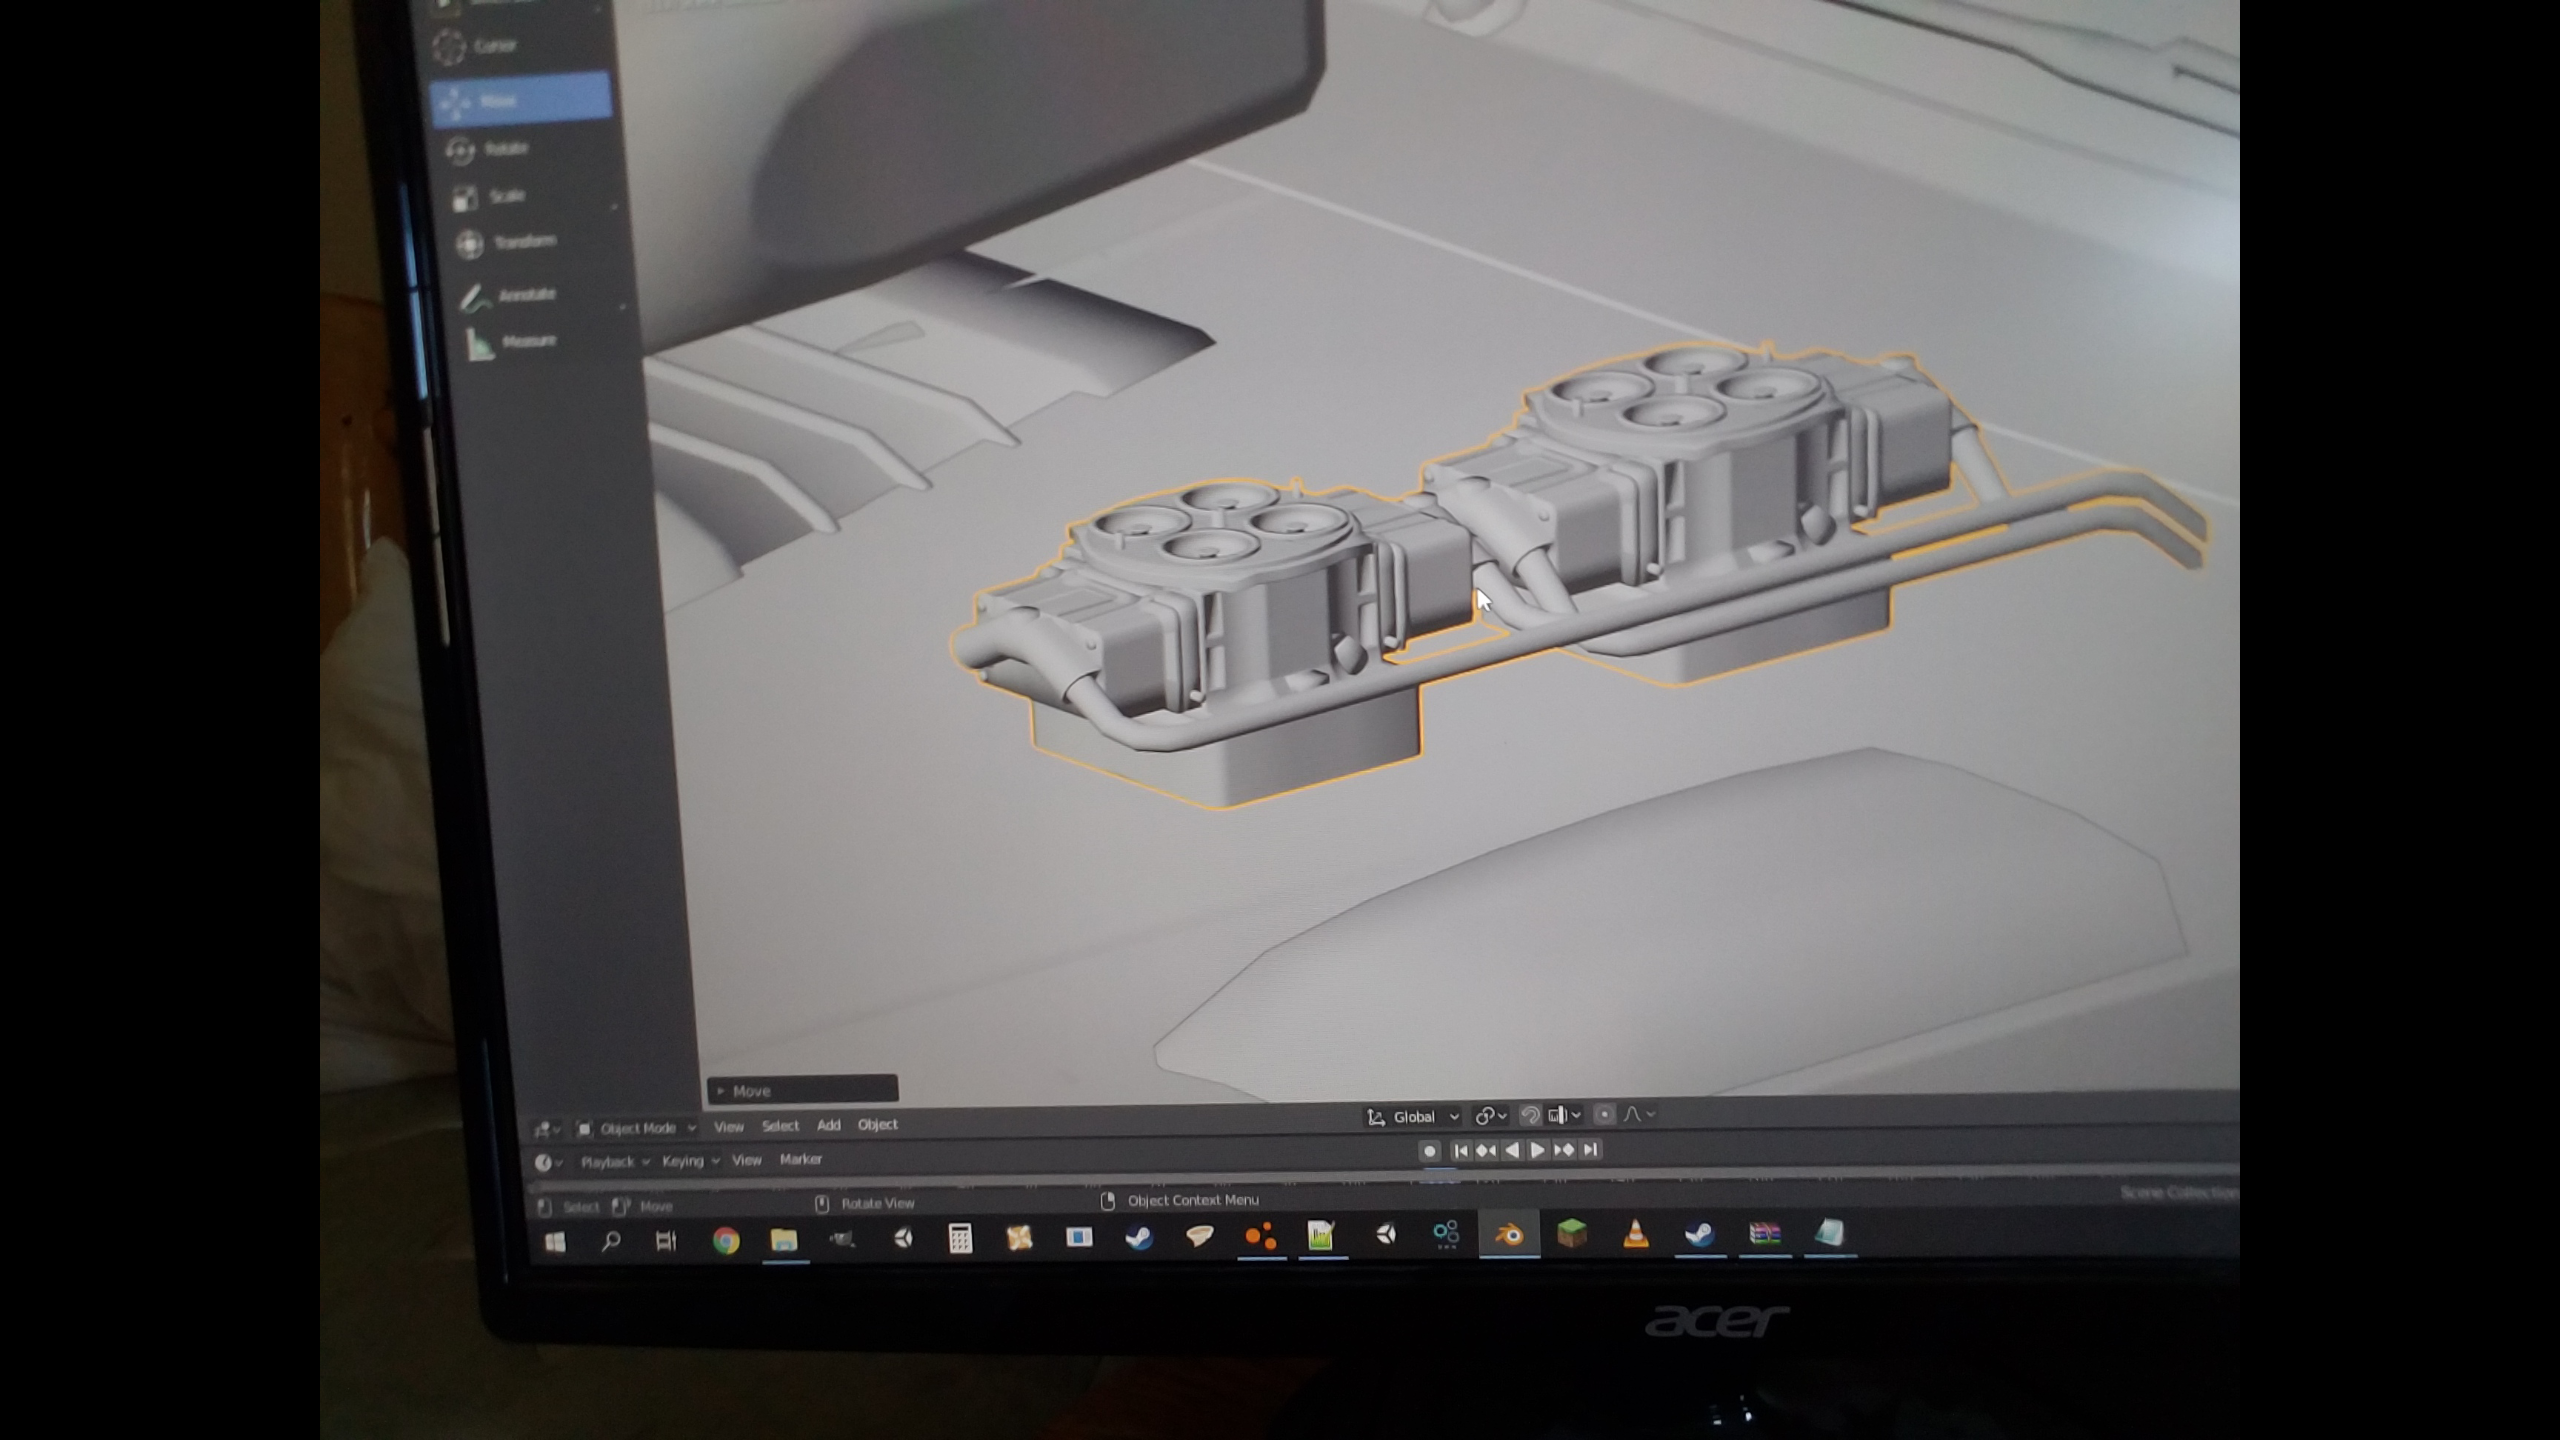Click the Scene Collection label

pos(2179,1193)
